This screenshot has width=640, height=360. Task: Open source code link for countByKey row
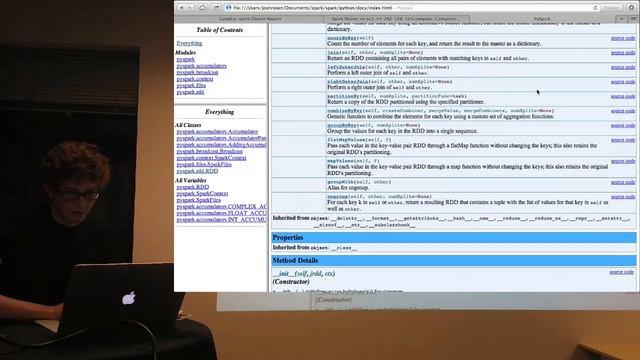pos(623,38)
